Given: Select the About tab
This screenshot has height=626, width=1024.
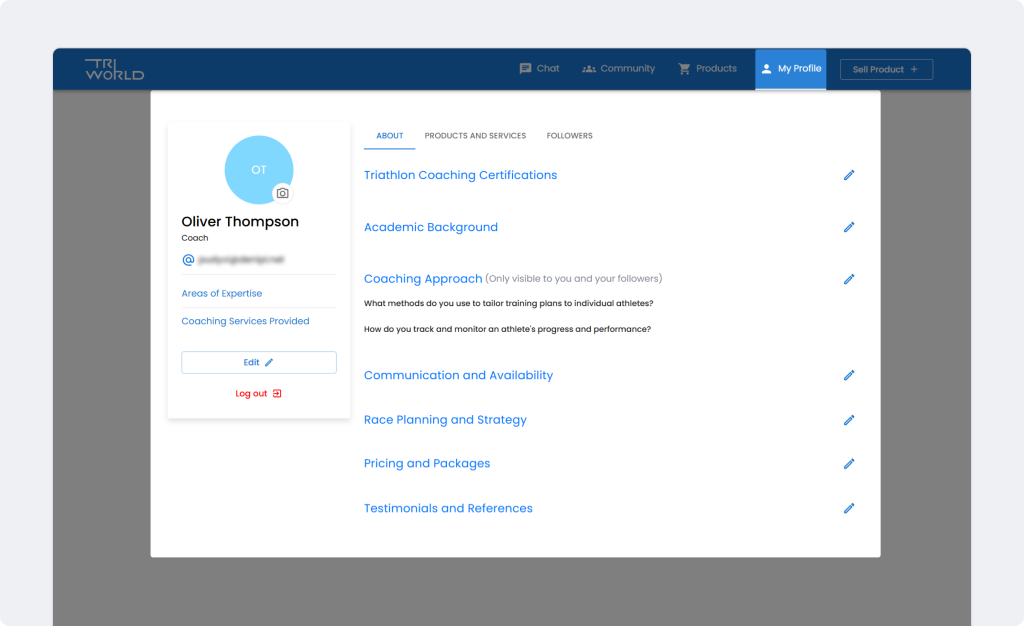Looking at the screenshot, I should click(389, 136).
